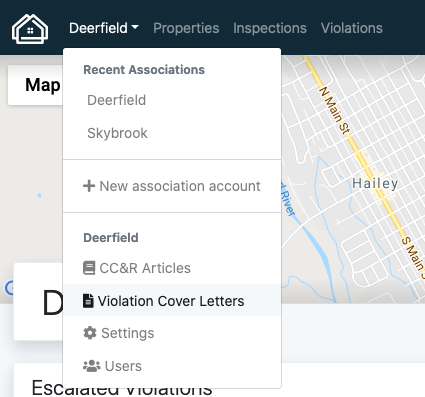
Task: Toggle the Deerfield dropdown caret
Action: coord(135,27)
